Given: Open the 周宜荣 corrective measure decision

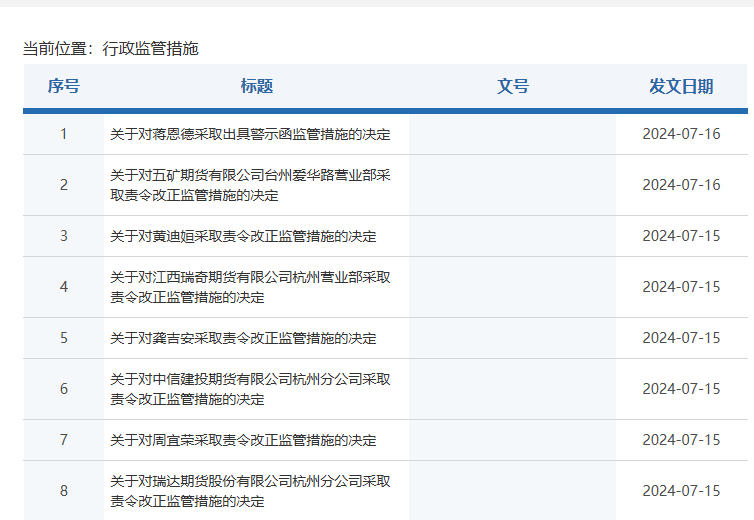Looking at the screenshot, I should click(x=243, y=440).
